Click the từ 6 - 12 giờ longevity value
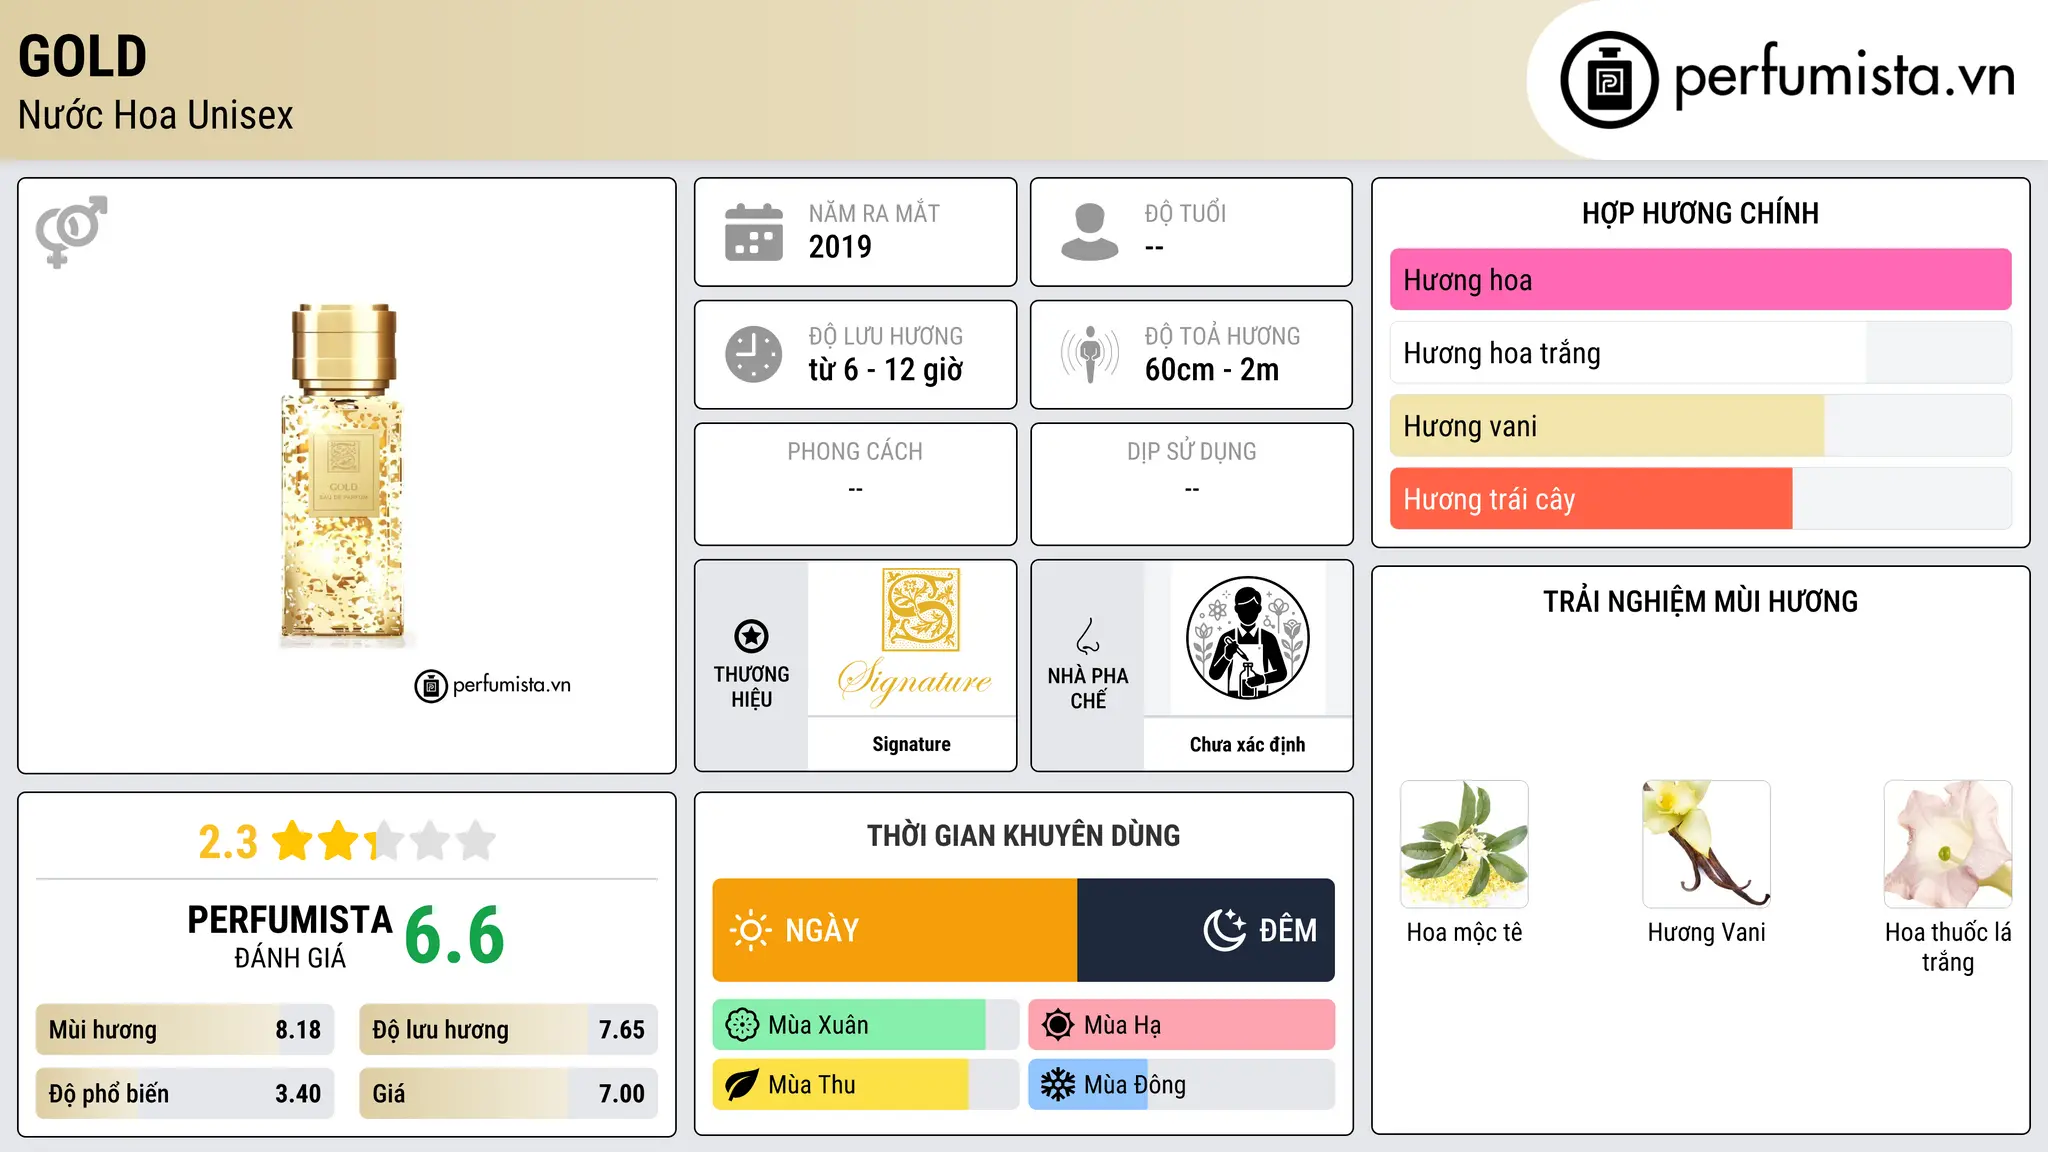The image size is (2048, 1152). pyautogui.click(x=885, y=370)
